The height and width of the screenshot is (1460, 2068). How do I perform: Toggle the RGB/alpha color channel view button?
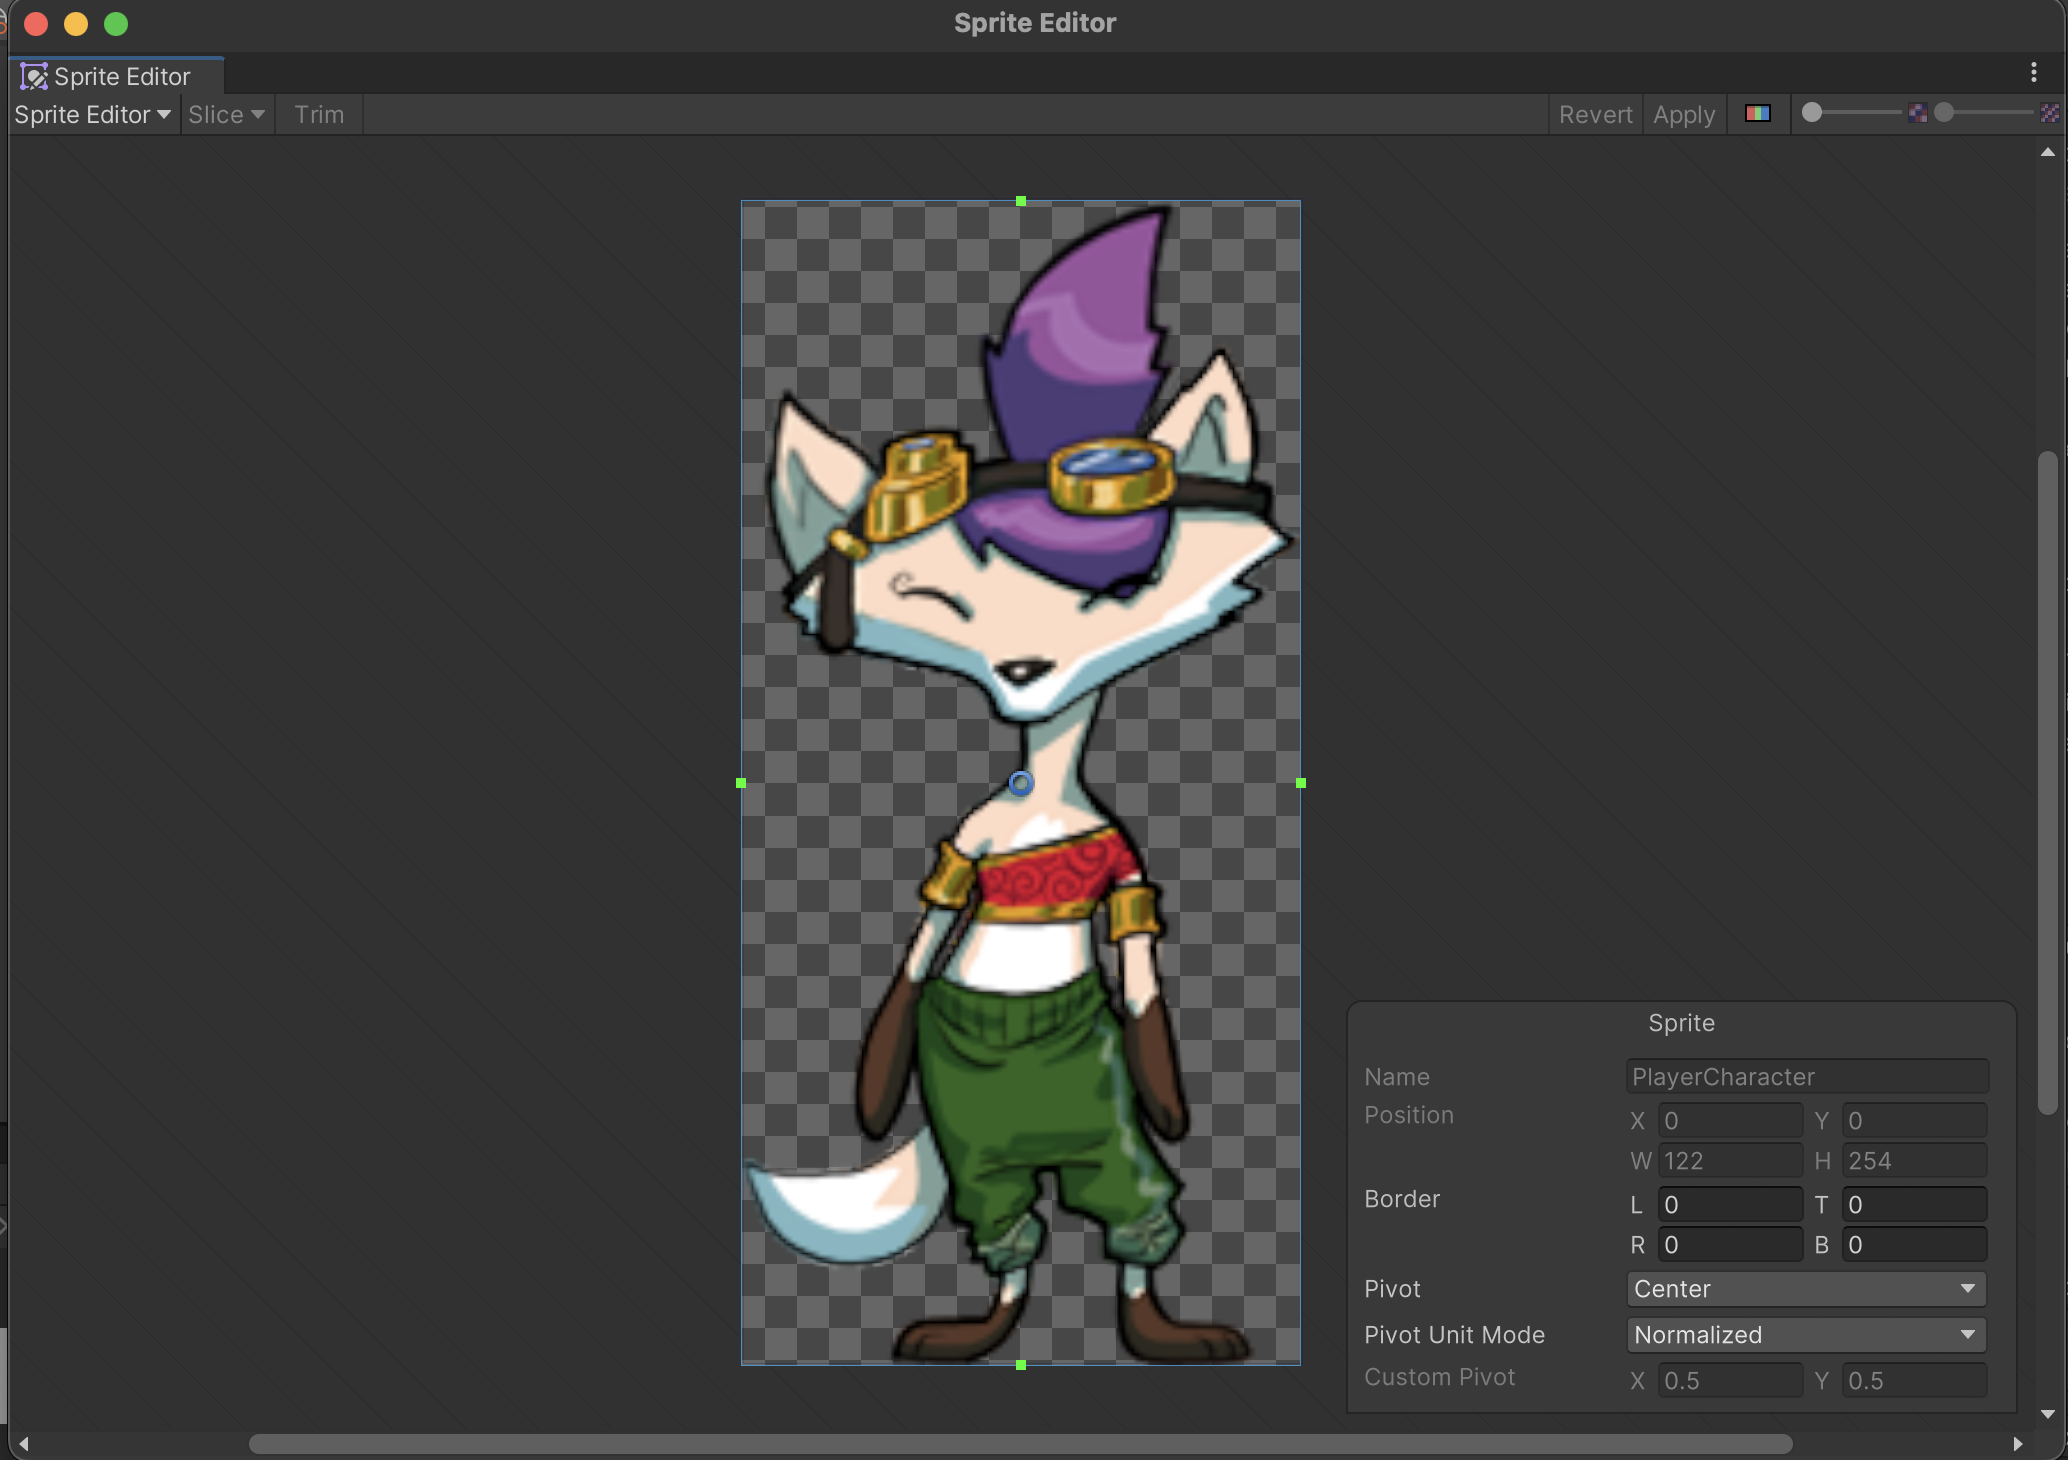click(x=1757, y=114)
